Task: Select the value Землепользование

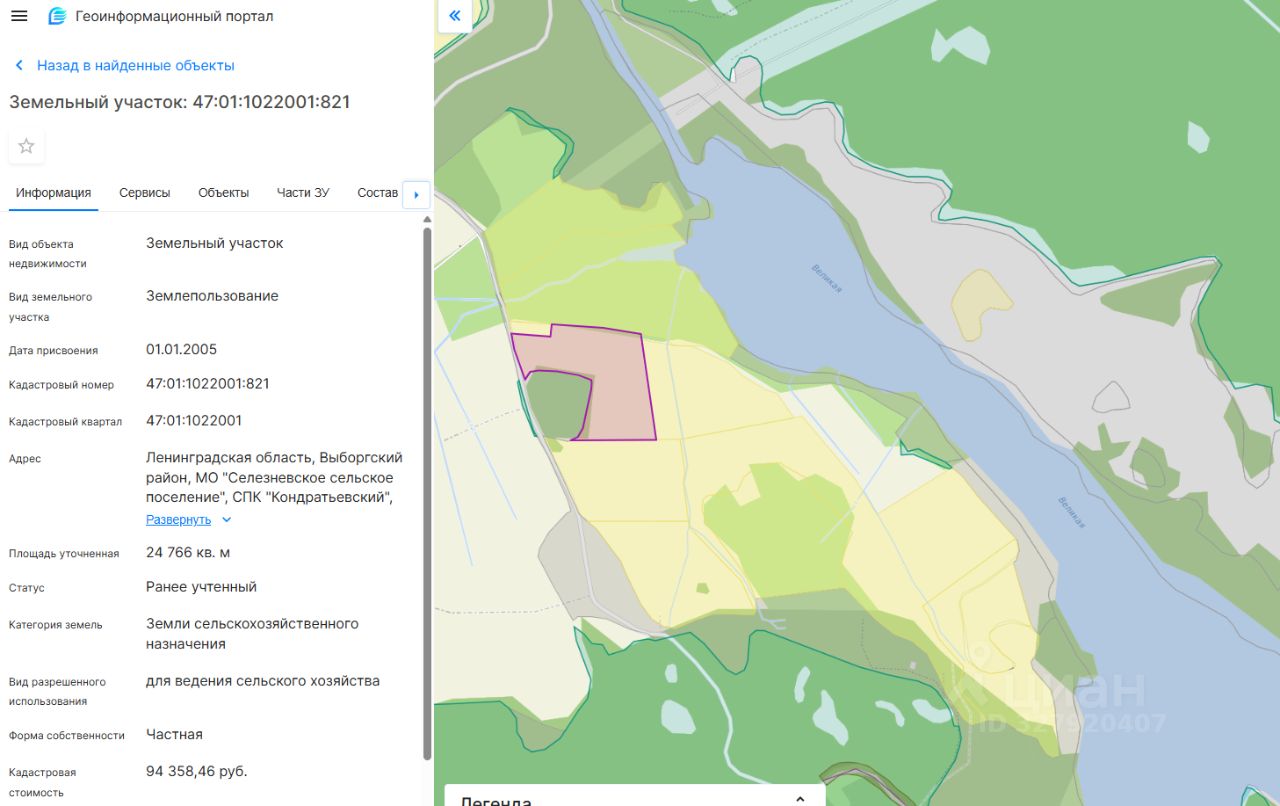Action: pyautogui.click(x=212, y=297)
